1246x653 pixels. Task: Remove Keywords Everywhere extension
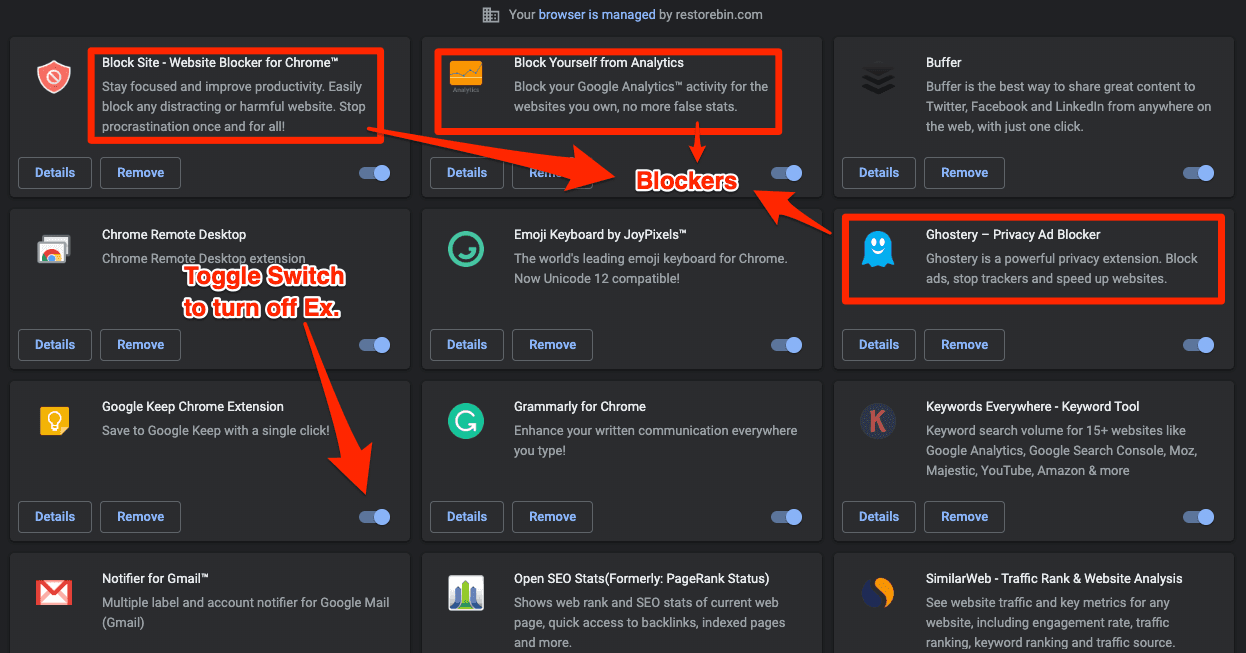click(x=964, y=517)
